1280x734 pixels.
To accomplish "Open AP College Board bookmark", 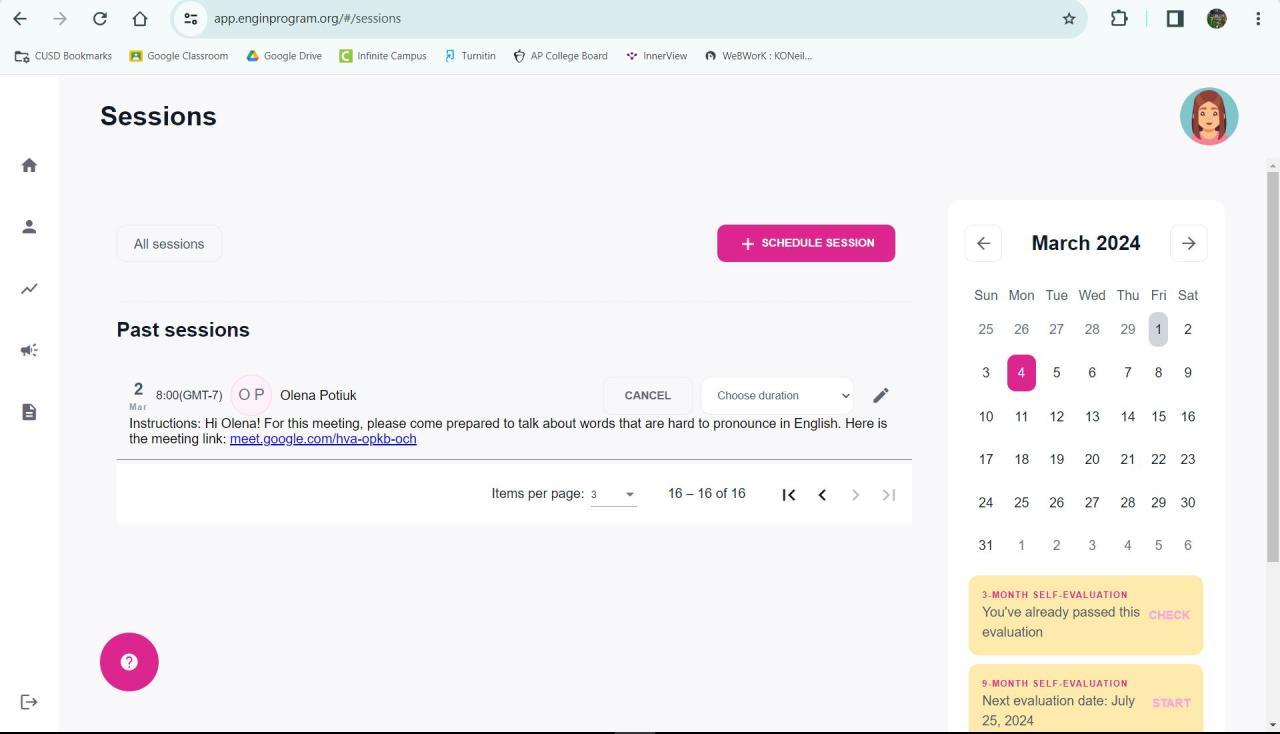I will point(560,56).
